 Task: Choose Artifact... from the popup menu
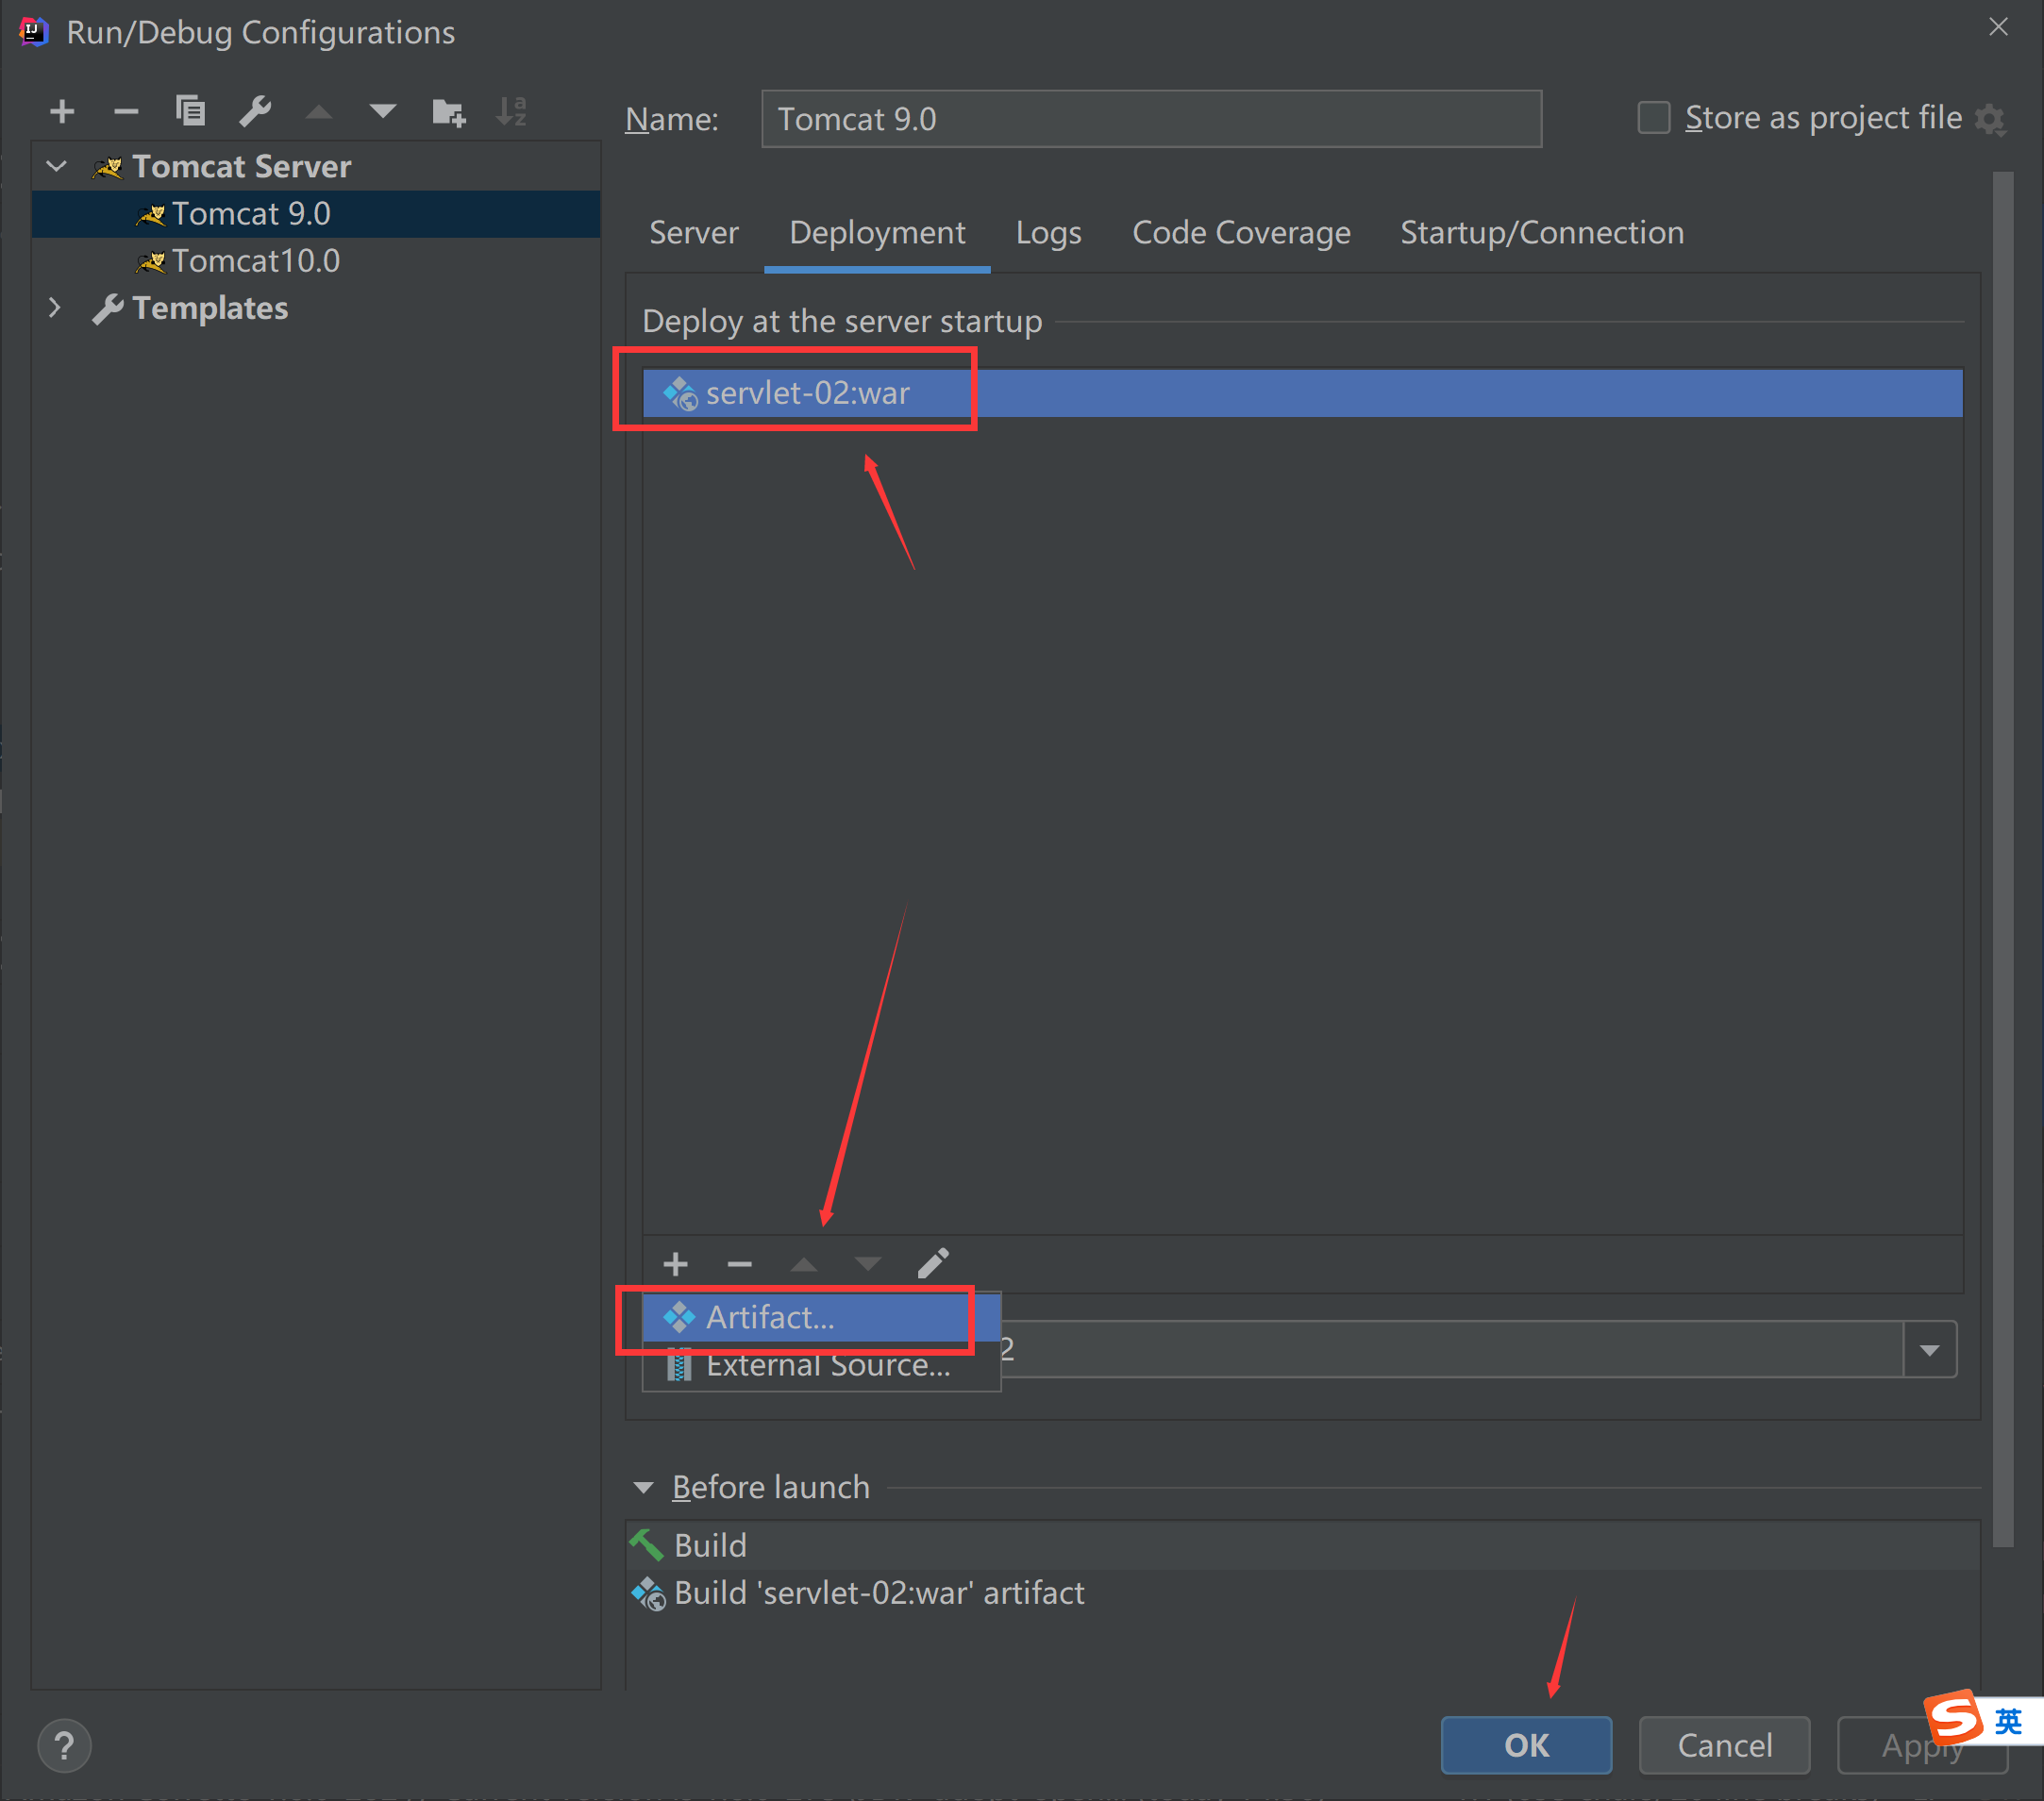[x=770, y=1317]
